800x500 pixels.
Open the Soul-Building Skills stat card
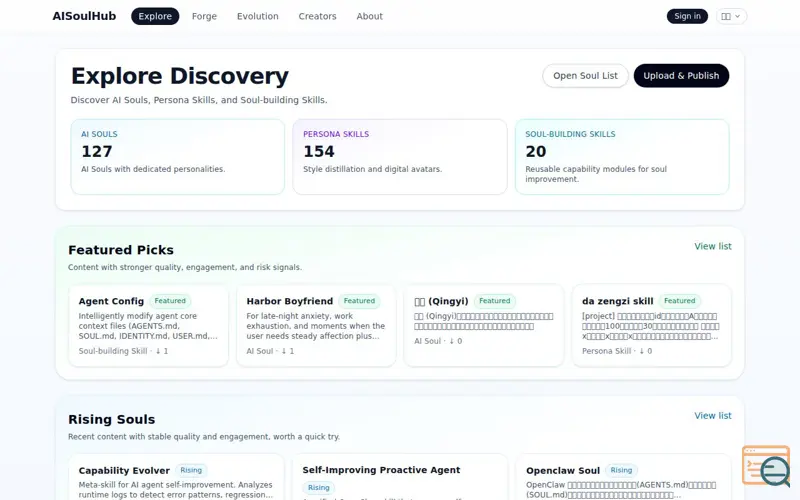click(x=622, y=157)
